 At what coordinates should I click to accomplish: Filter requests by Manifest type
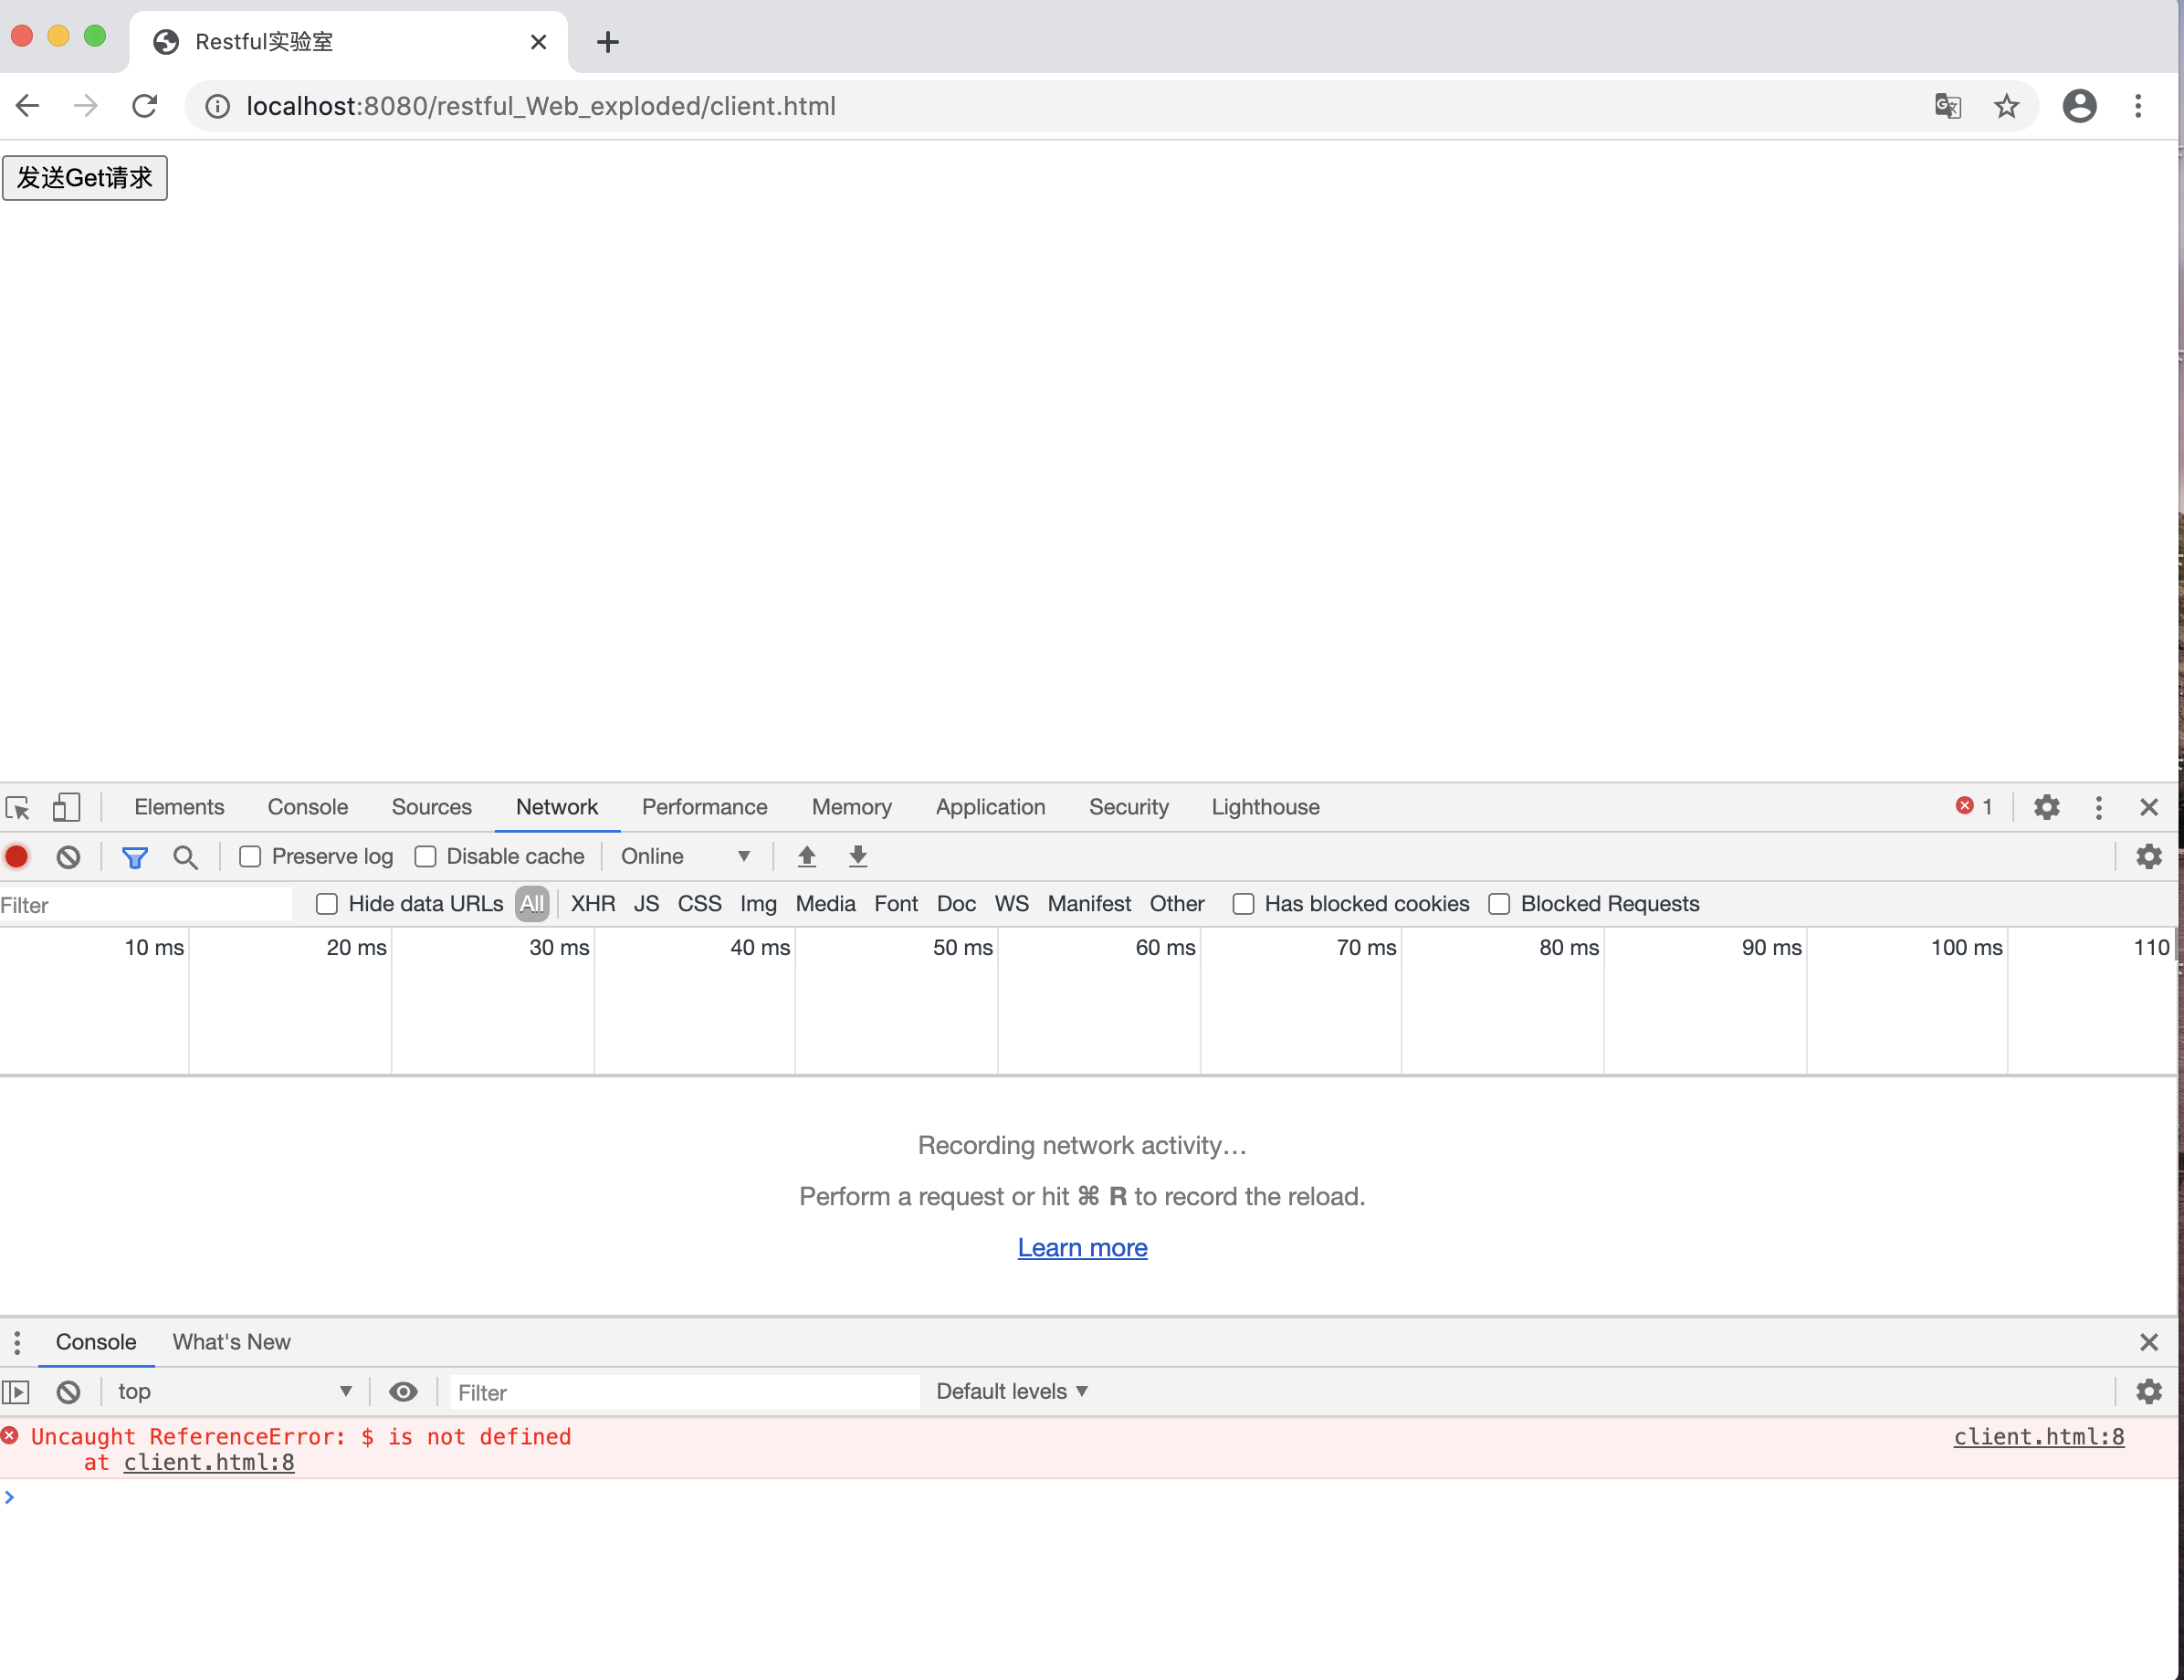click(1089, 904)
